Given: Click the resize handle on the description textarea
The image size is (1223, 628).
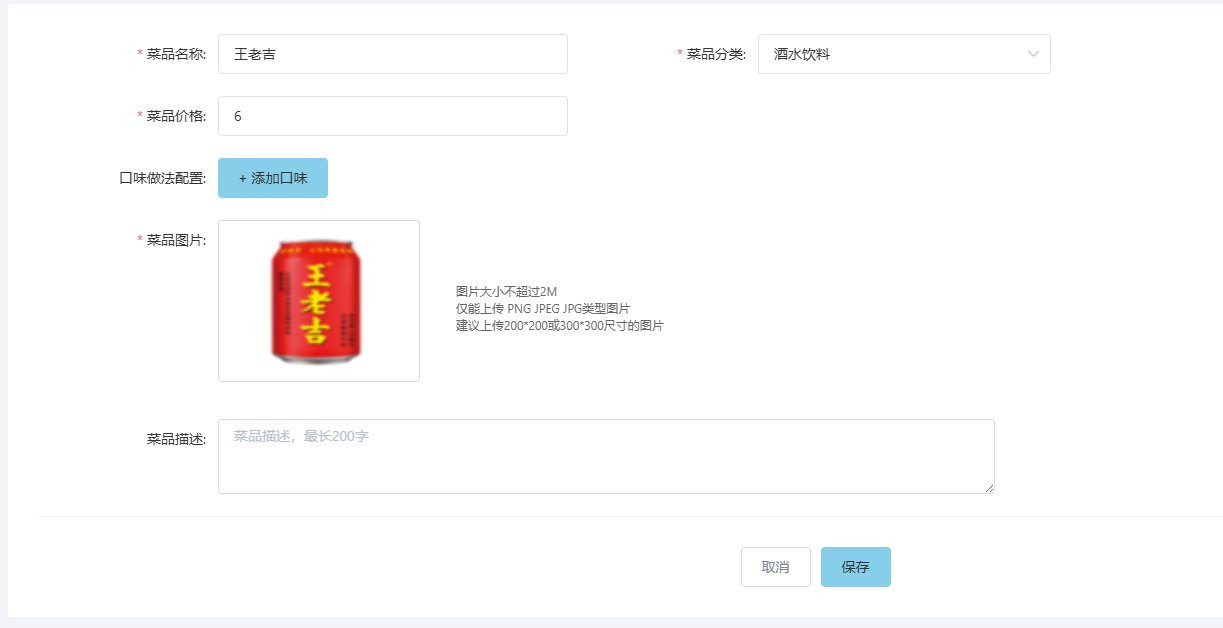Looking at the screenshot, I should [x=989, y=488].
